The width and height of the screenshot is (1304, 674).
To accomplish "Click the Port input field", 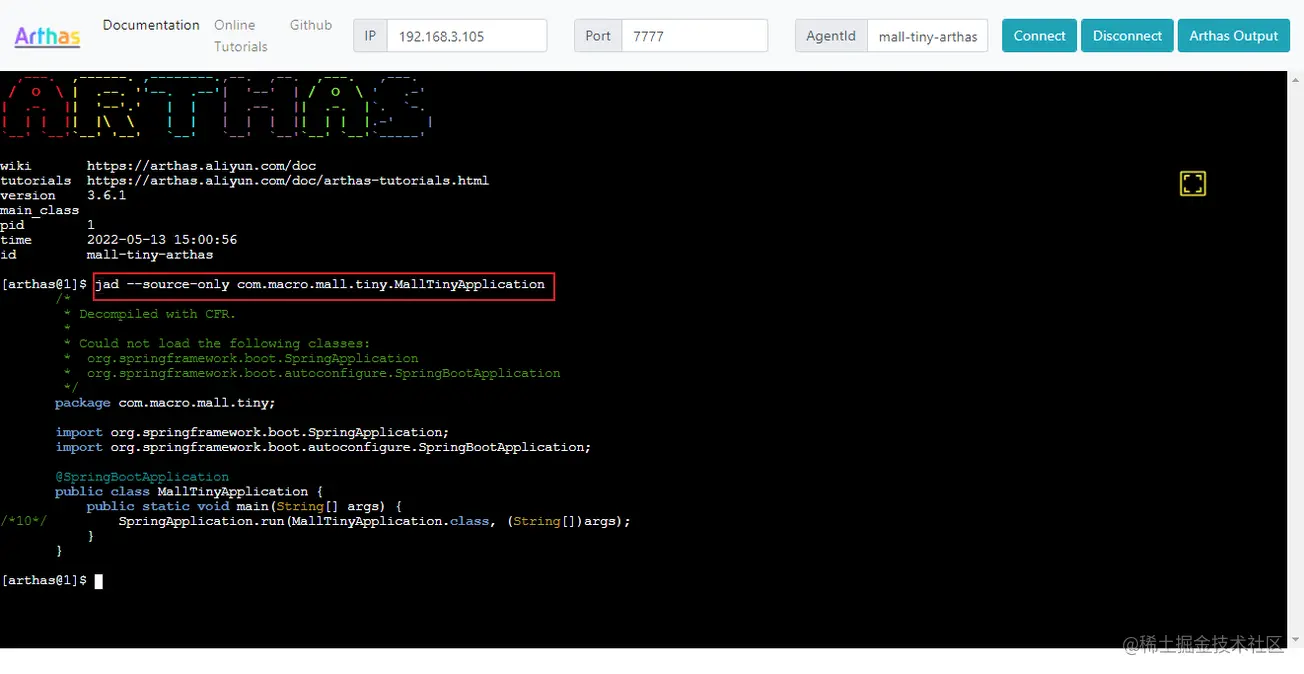I will coord(694,36).
